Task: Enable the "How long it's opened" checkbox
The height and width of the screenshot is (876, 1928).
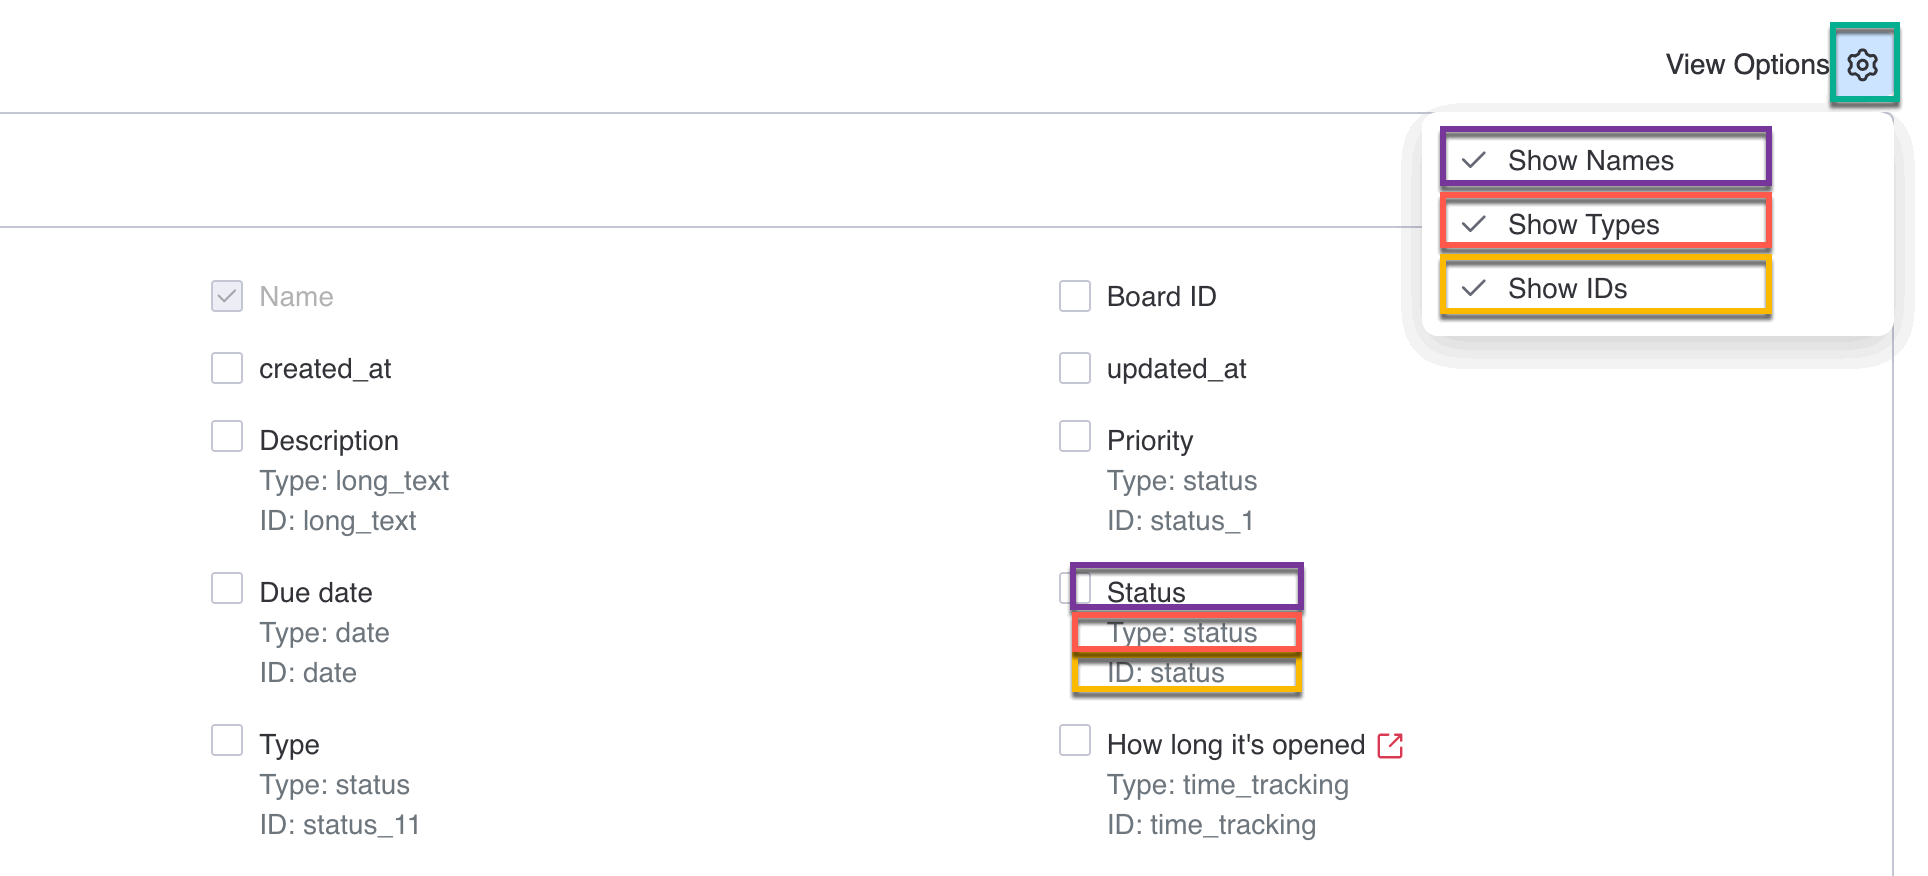Action: (1074, 740)
